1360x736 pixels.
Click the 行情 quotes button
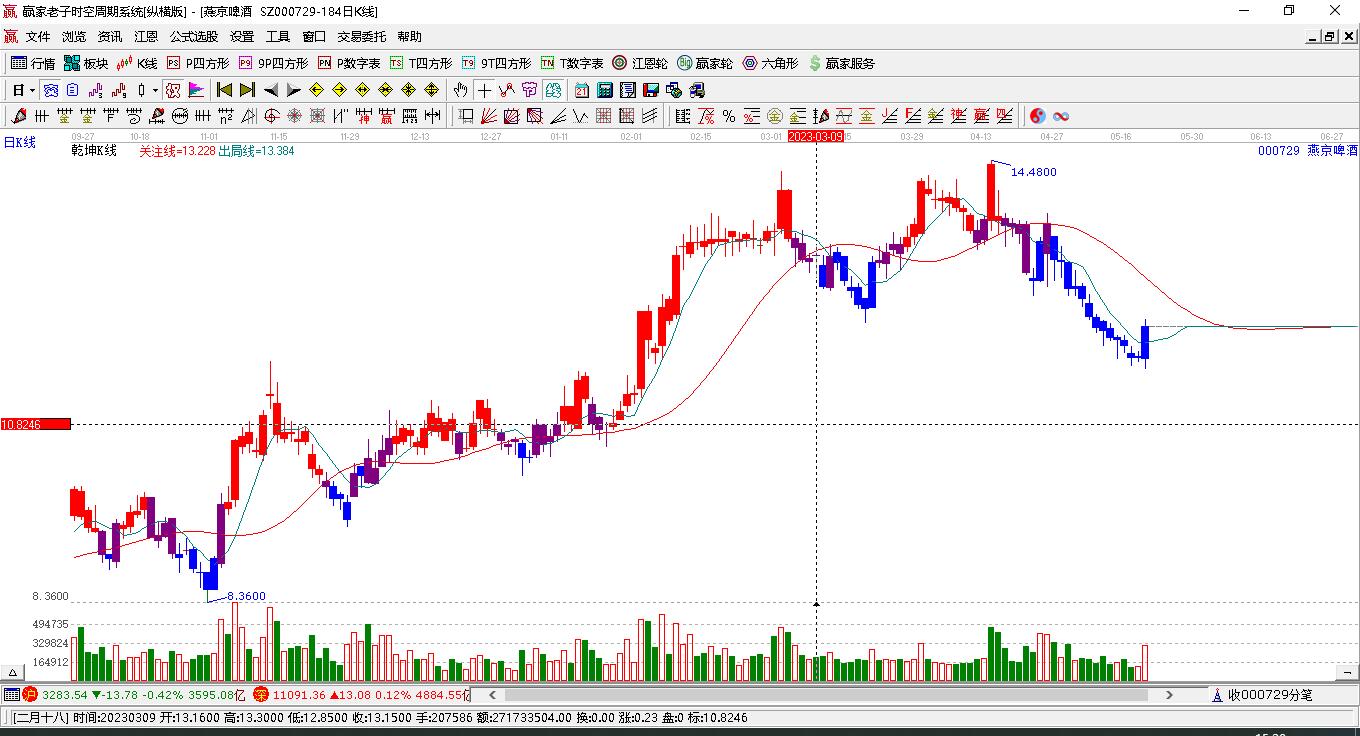(x=33, y=63)
